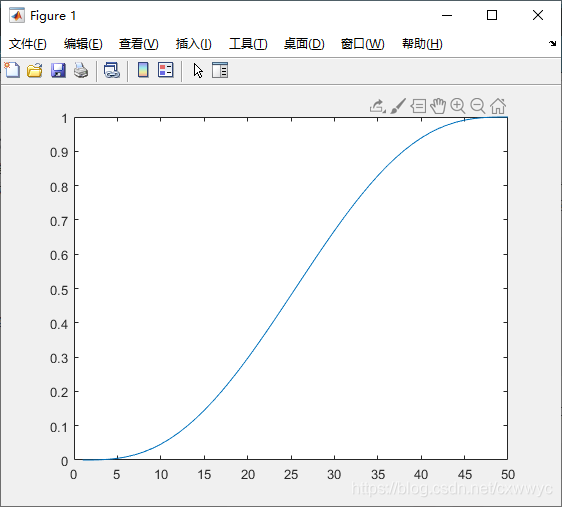Click x-axis tick label 40
Image resolution: width=562 pixels, height=507 pixels.
[421, 475]
